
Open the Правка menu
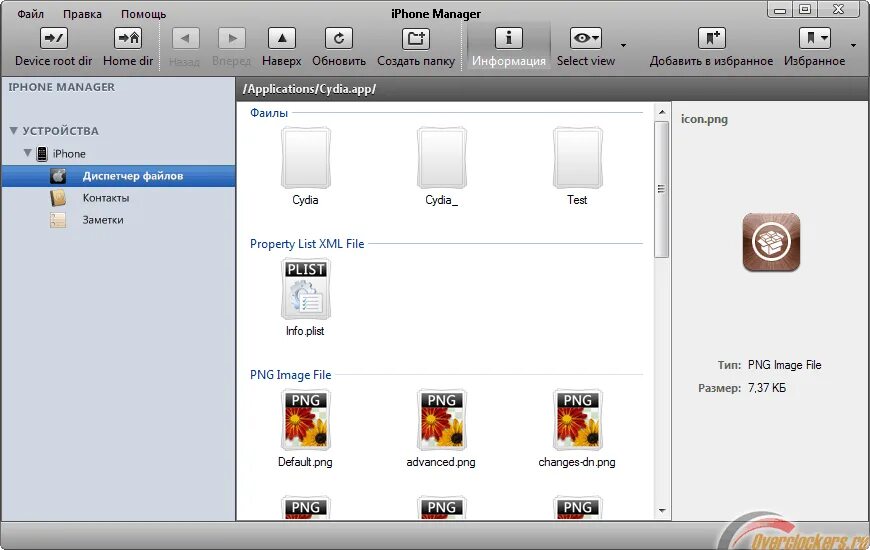82,14
